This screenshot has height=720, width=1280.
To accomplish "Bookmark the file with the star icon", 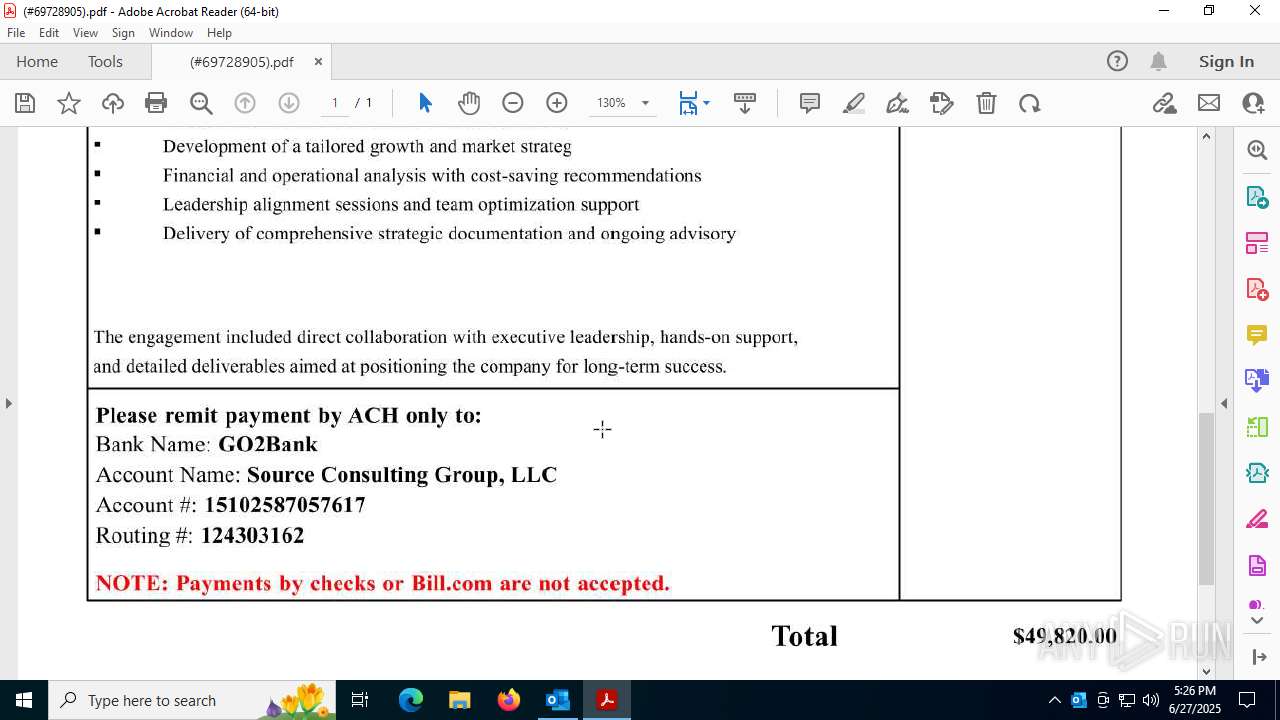I will coord(69,103).
